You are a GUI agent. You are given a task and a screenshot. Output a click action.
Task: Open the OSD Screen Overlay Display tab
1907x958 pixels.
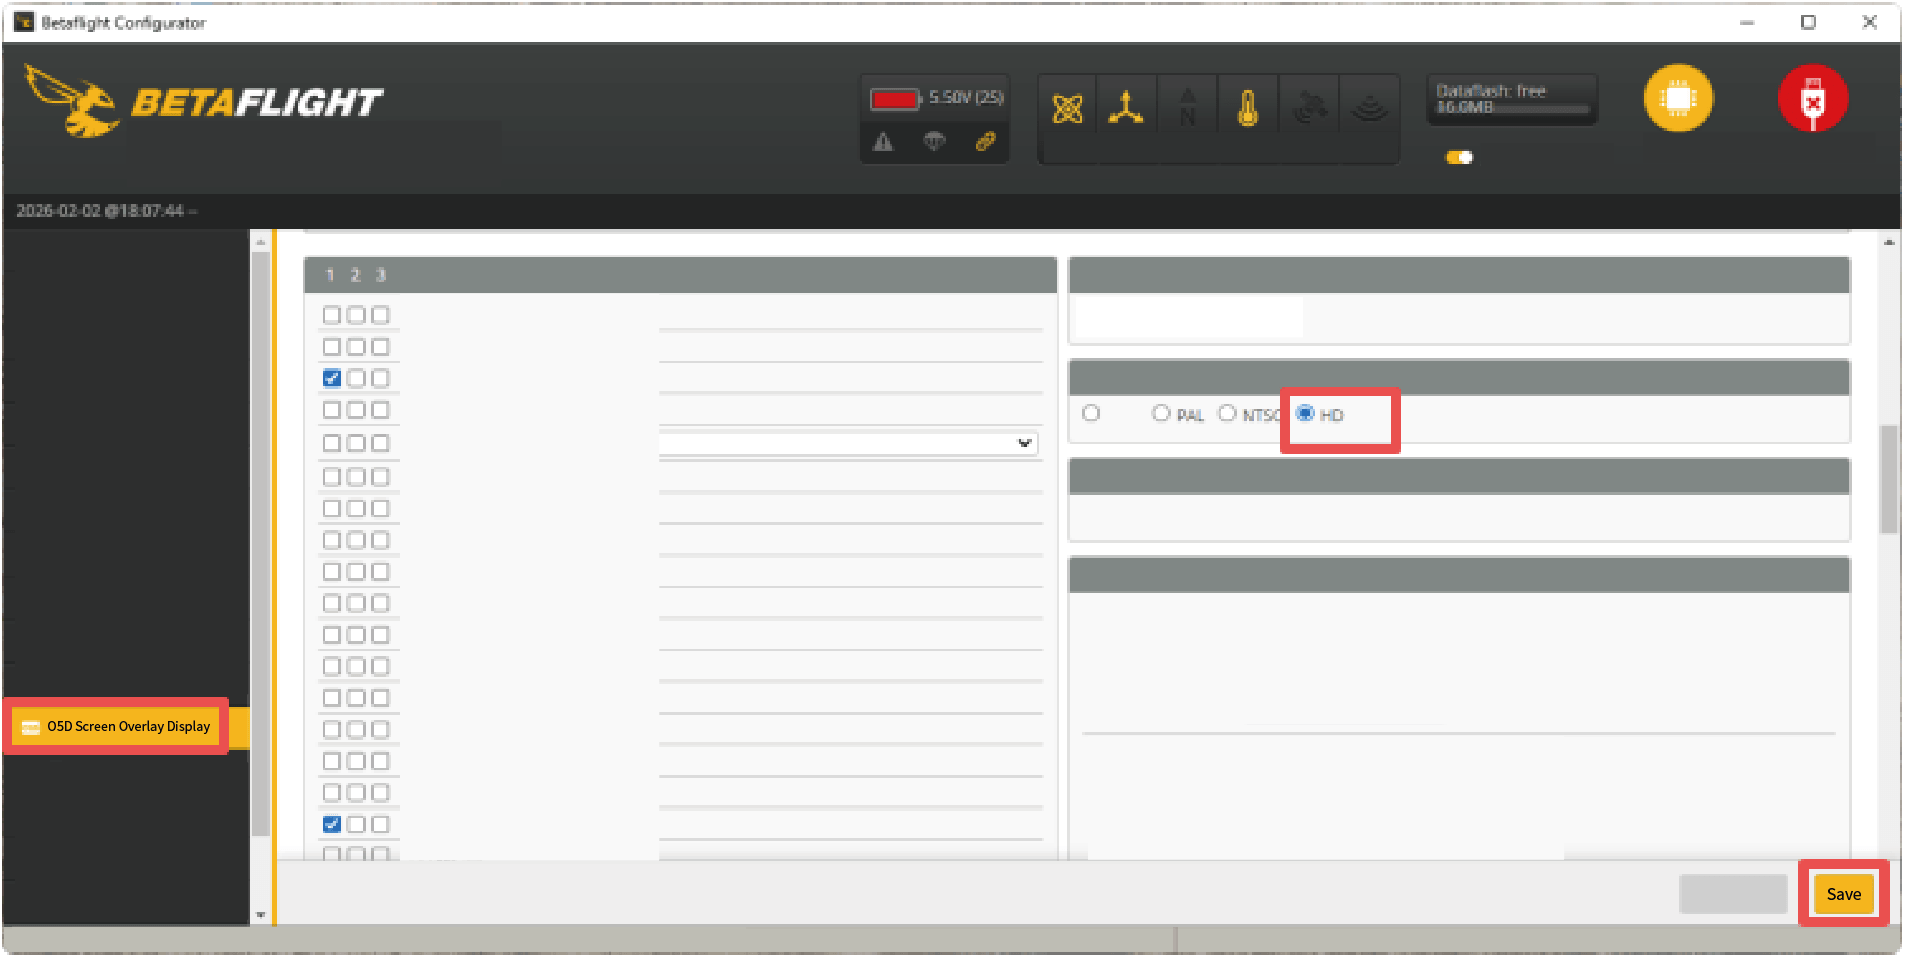click(117, 726)
